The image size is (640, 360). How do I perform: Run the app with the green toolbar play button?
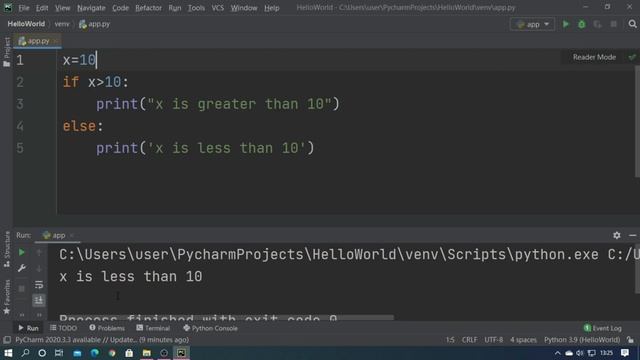566,24
